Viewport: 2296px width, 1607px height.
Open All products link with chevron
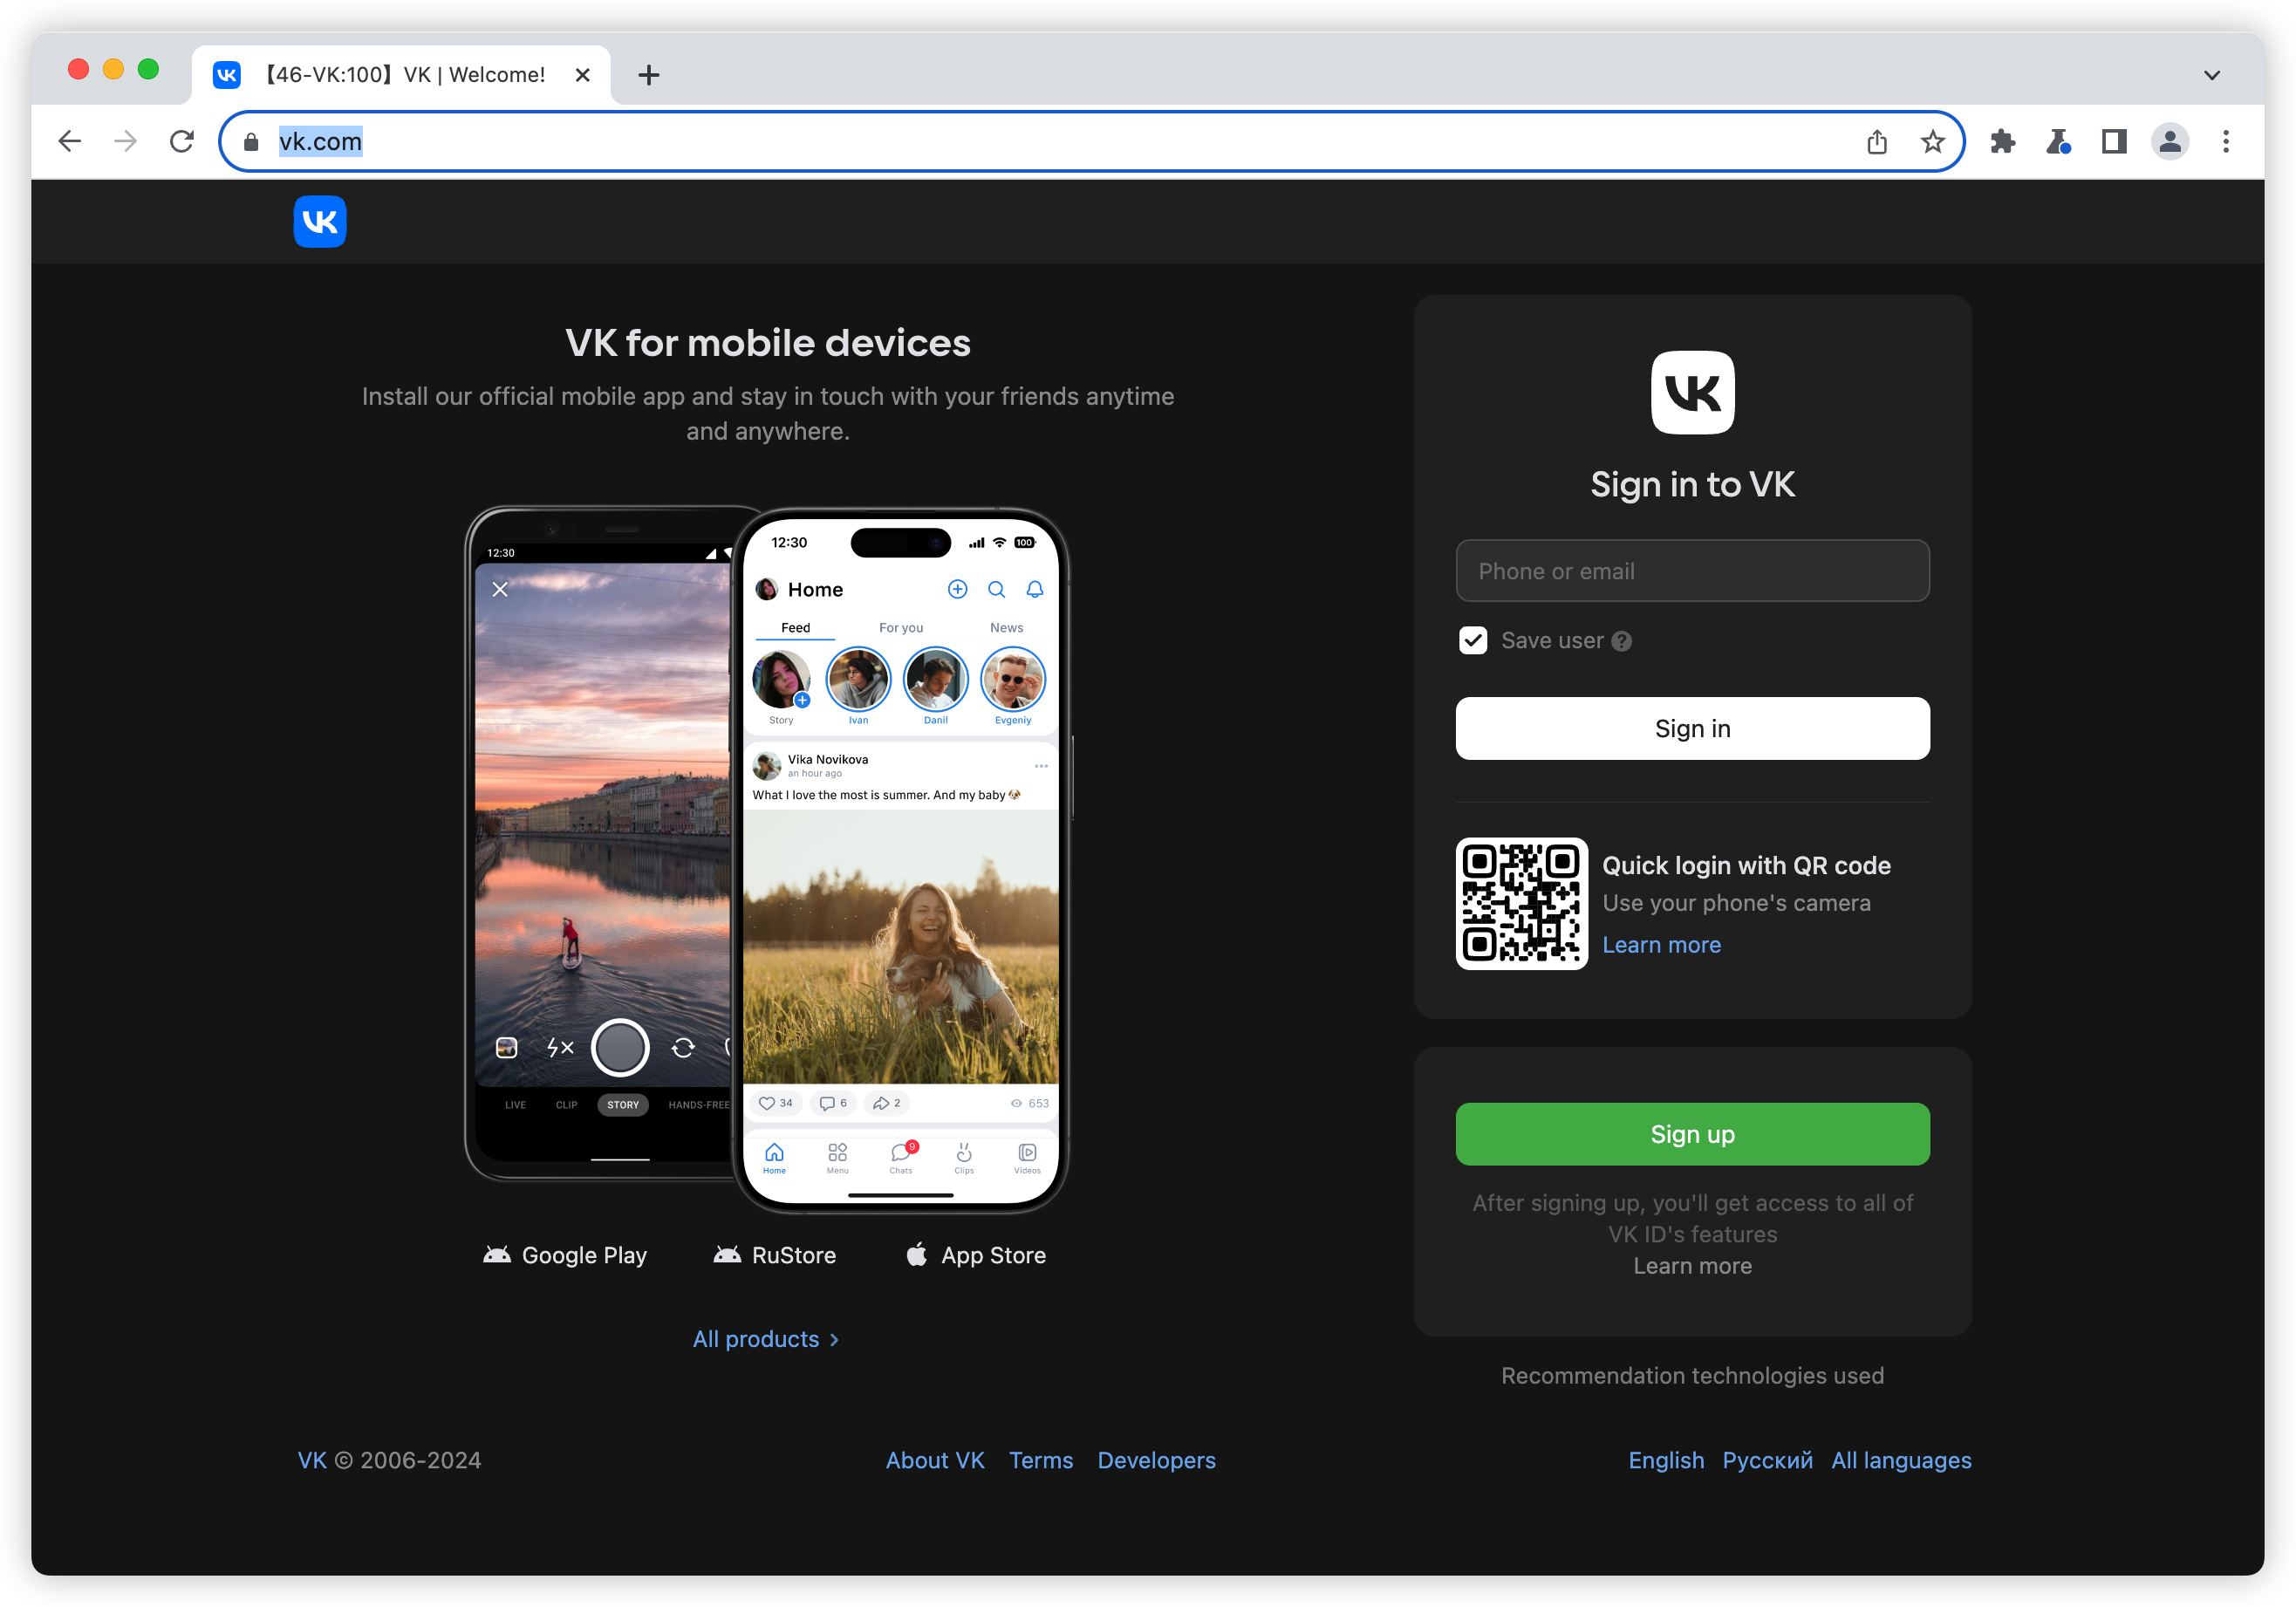coord(766,1339)
